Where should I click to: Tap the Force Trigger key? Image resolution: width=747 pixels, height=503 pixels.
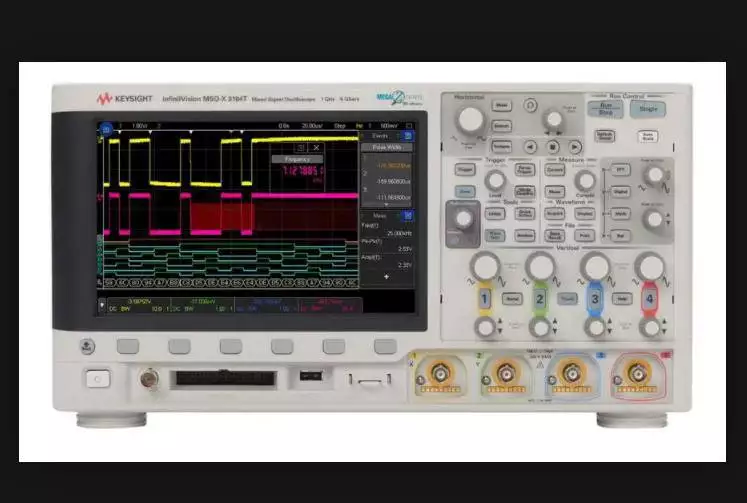coord(525,170)
